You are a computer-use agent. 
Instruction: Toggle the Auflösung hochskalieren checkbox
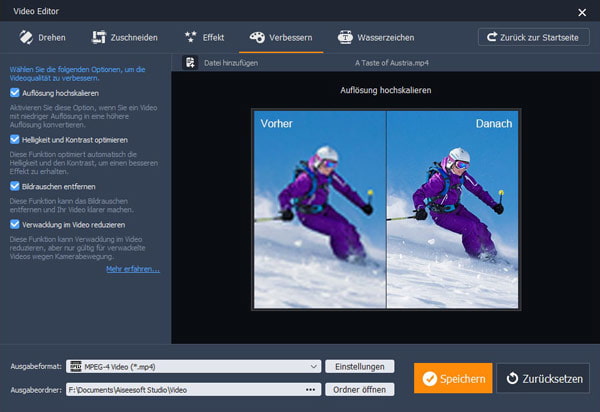(x=14, y=92)
